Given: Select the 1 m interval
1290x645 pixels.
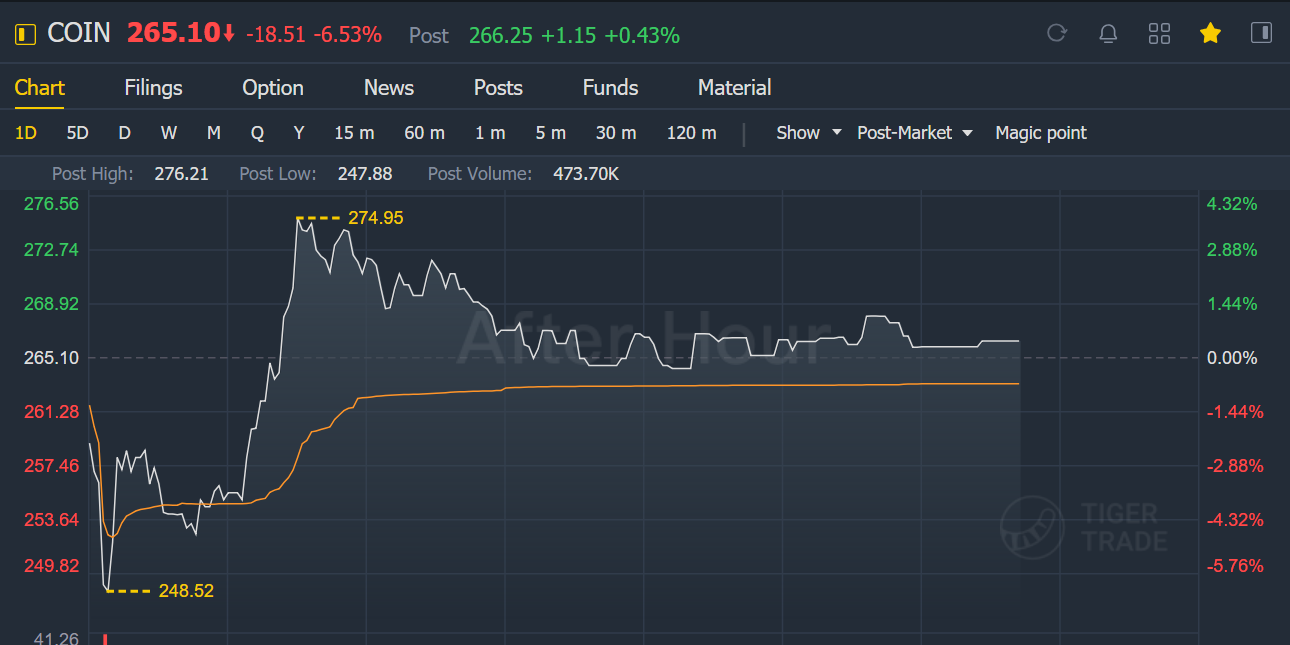Looking at the screenshot, I should tap(491, 133).
